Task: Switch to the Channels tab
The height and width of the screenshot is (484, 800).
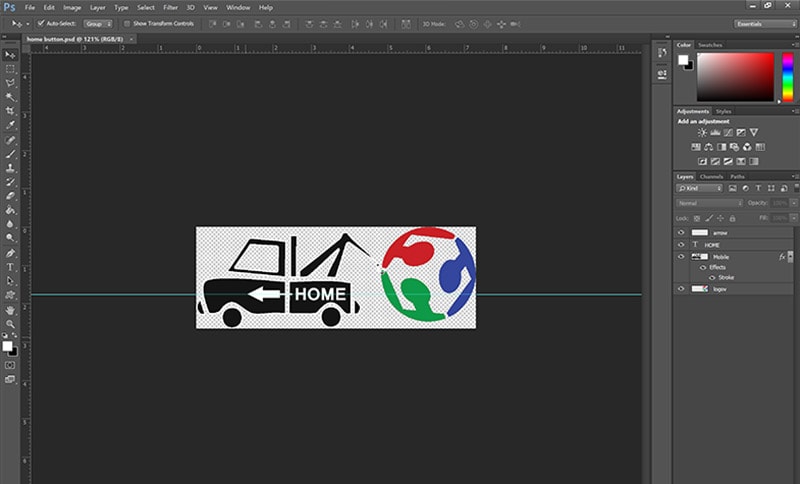Action: pos(711,176)
